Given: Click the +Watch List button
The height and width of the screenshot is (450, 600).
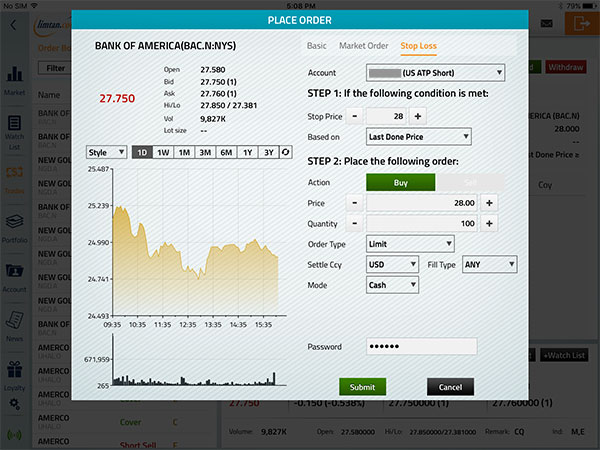Looking at the screenshot, I should [x=564, y=355].
